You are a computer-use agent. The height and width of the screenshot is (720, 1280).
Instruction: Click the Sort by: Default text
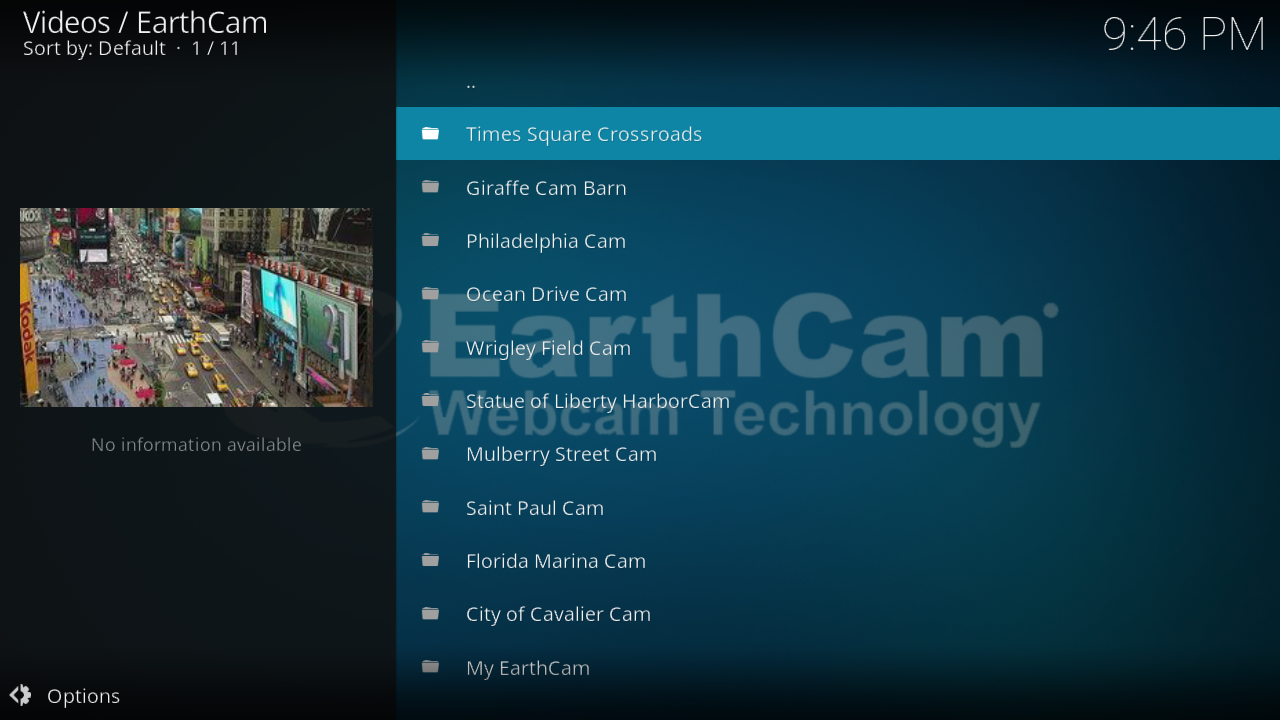tap(94, 48)
